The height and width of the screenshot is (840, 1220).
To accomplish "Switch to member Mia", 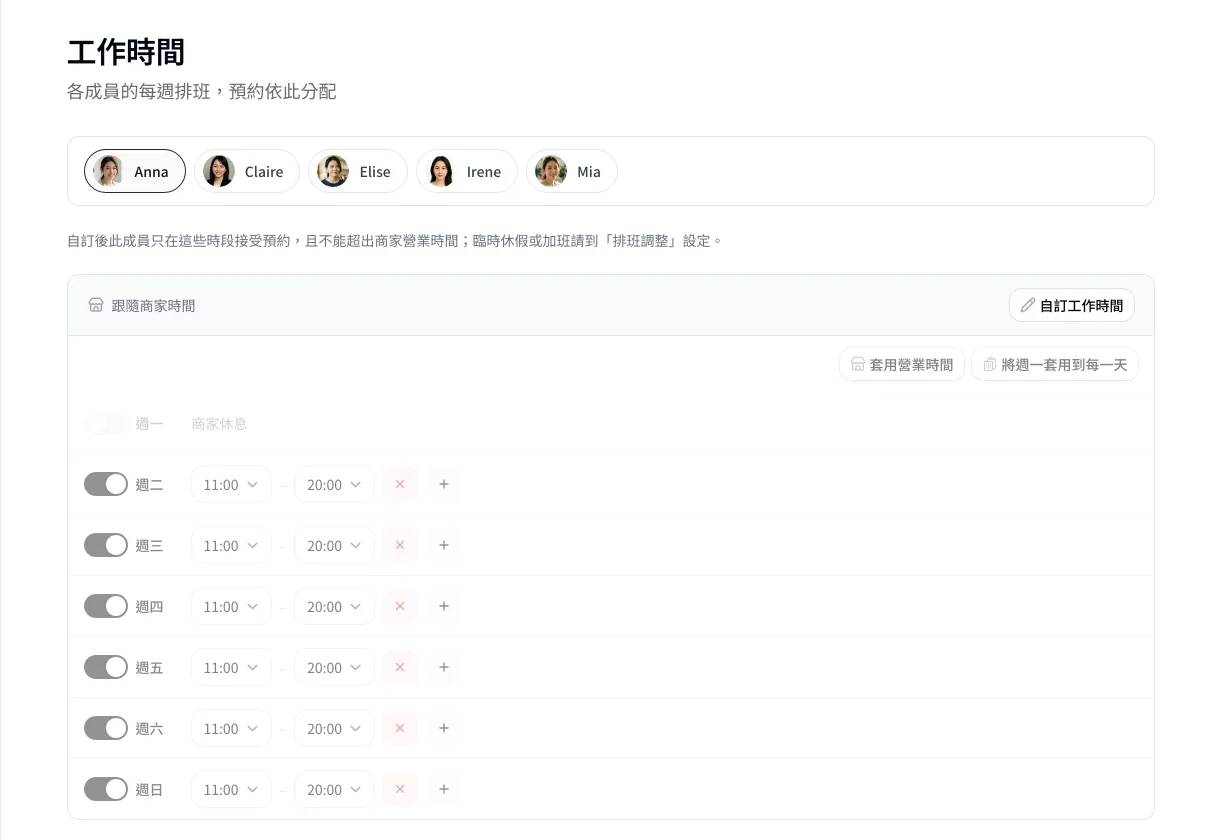I will (x=572, y=171).
